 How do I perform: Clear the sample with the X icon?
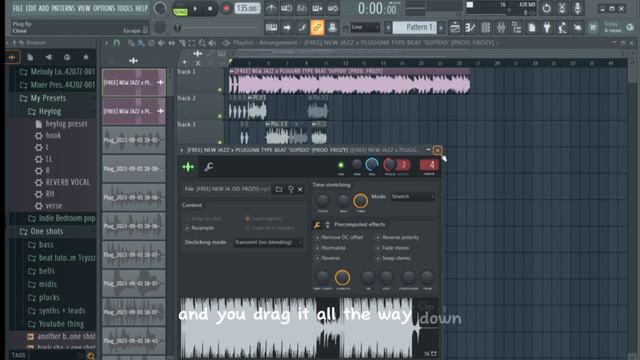pyautogui.click(x=300, y=189)
